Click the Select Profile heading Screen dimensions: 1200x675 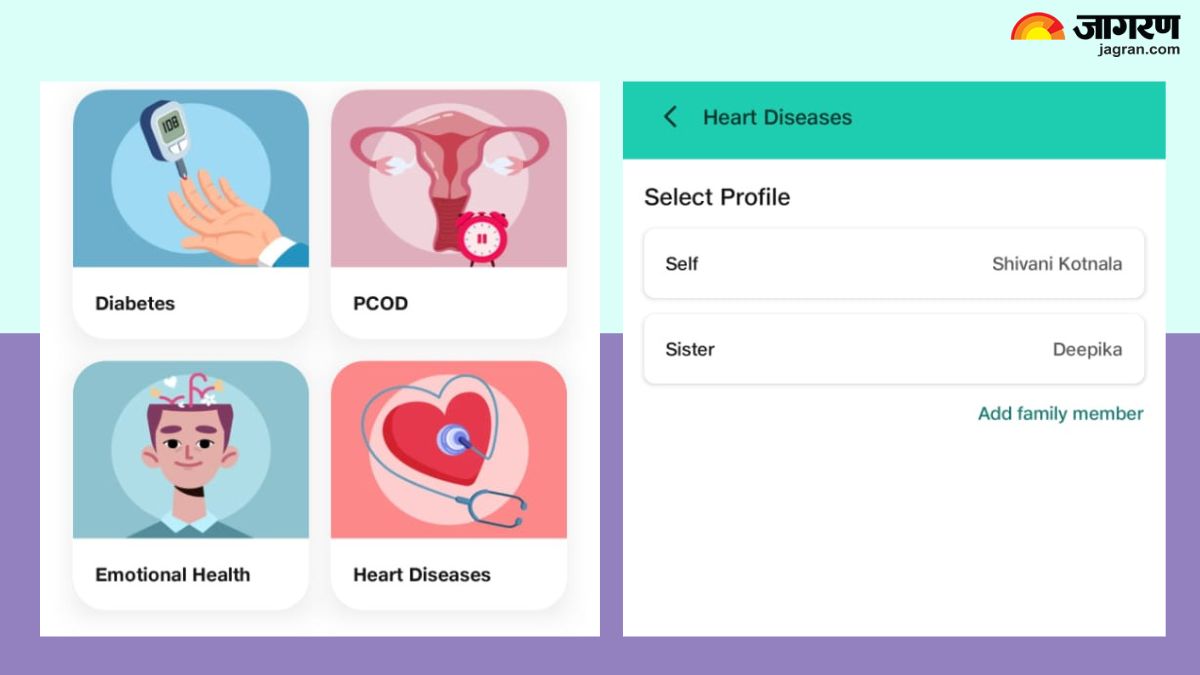717,197
